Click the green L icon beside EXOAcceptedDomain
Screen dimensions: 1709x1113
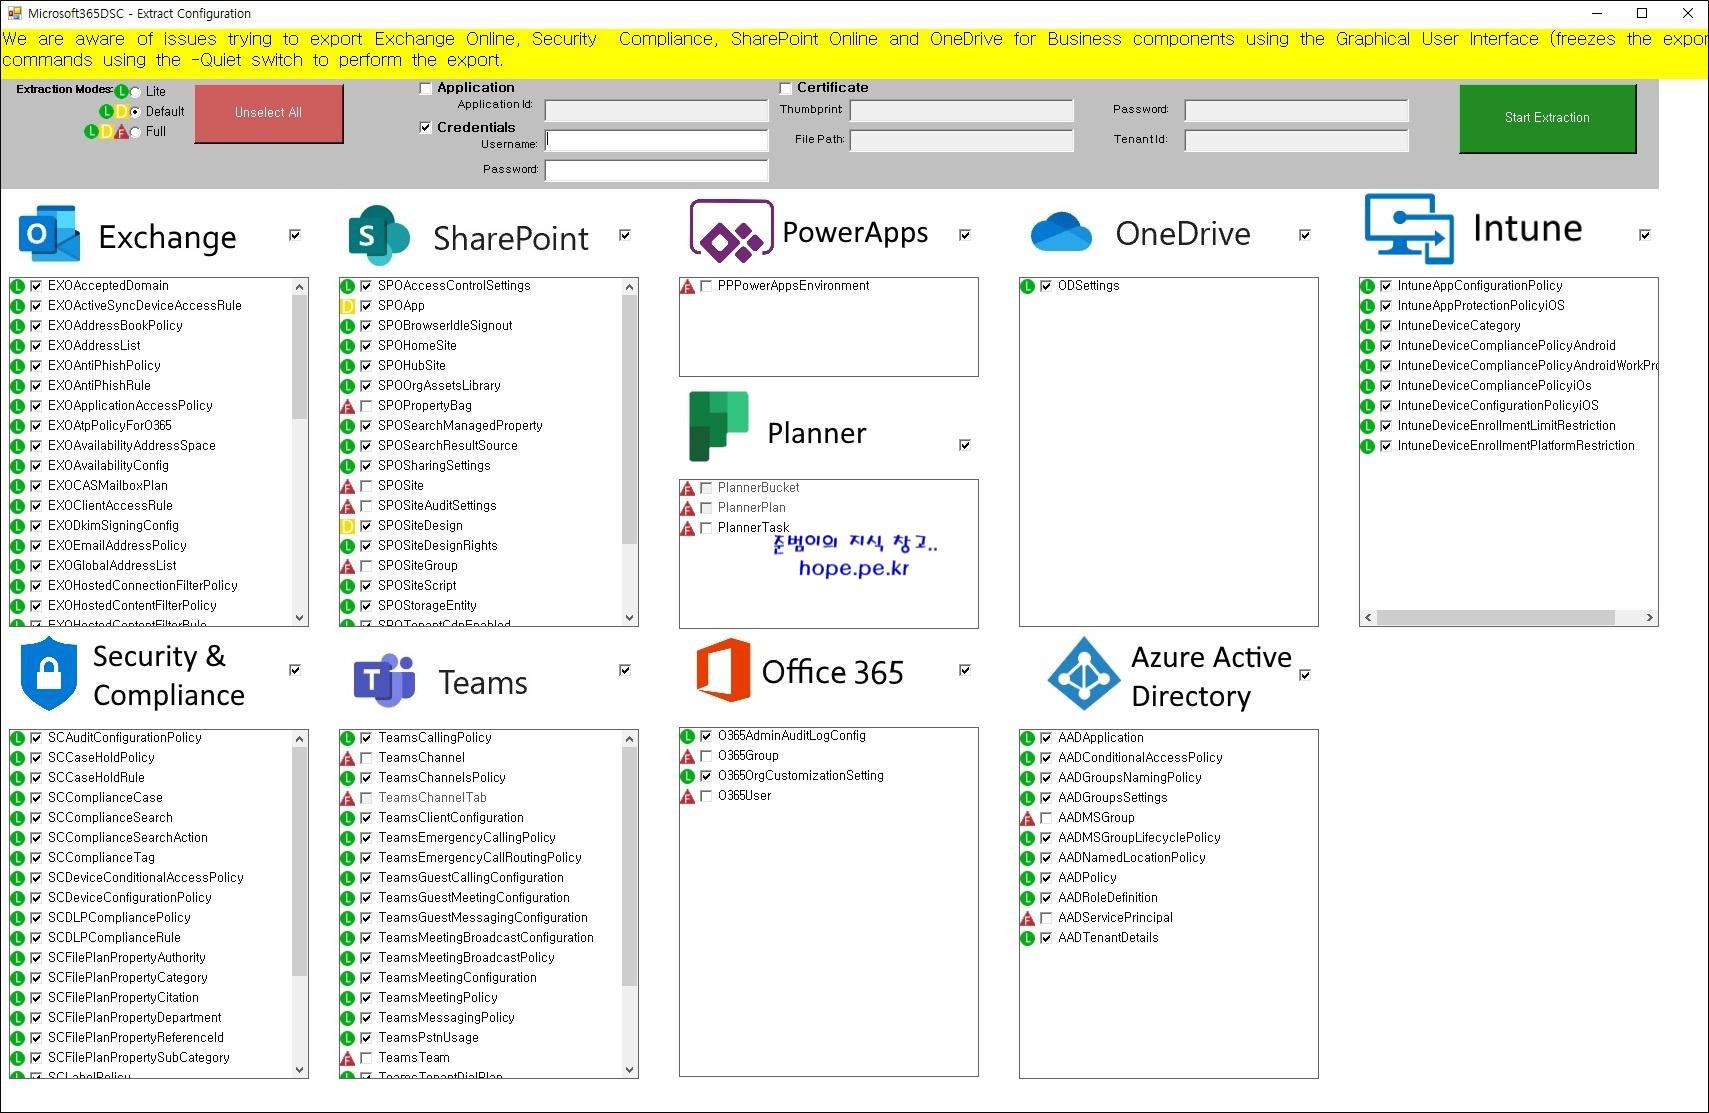[x=18, y=286]
